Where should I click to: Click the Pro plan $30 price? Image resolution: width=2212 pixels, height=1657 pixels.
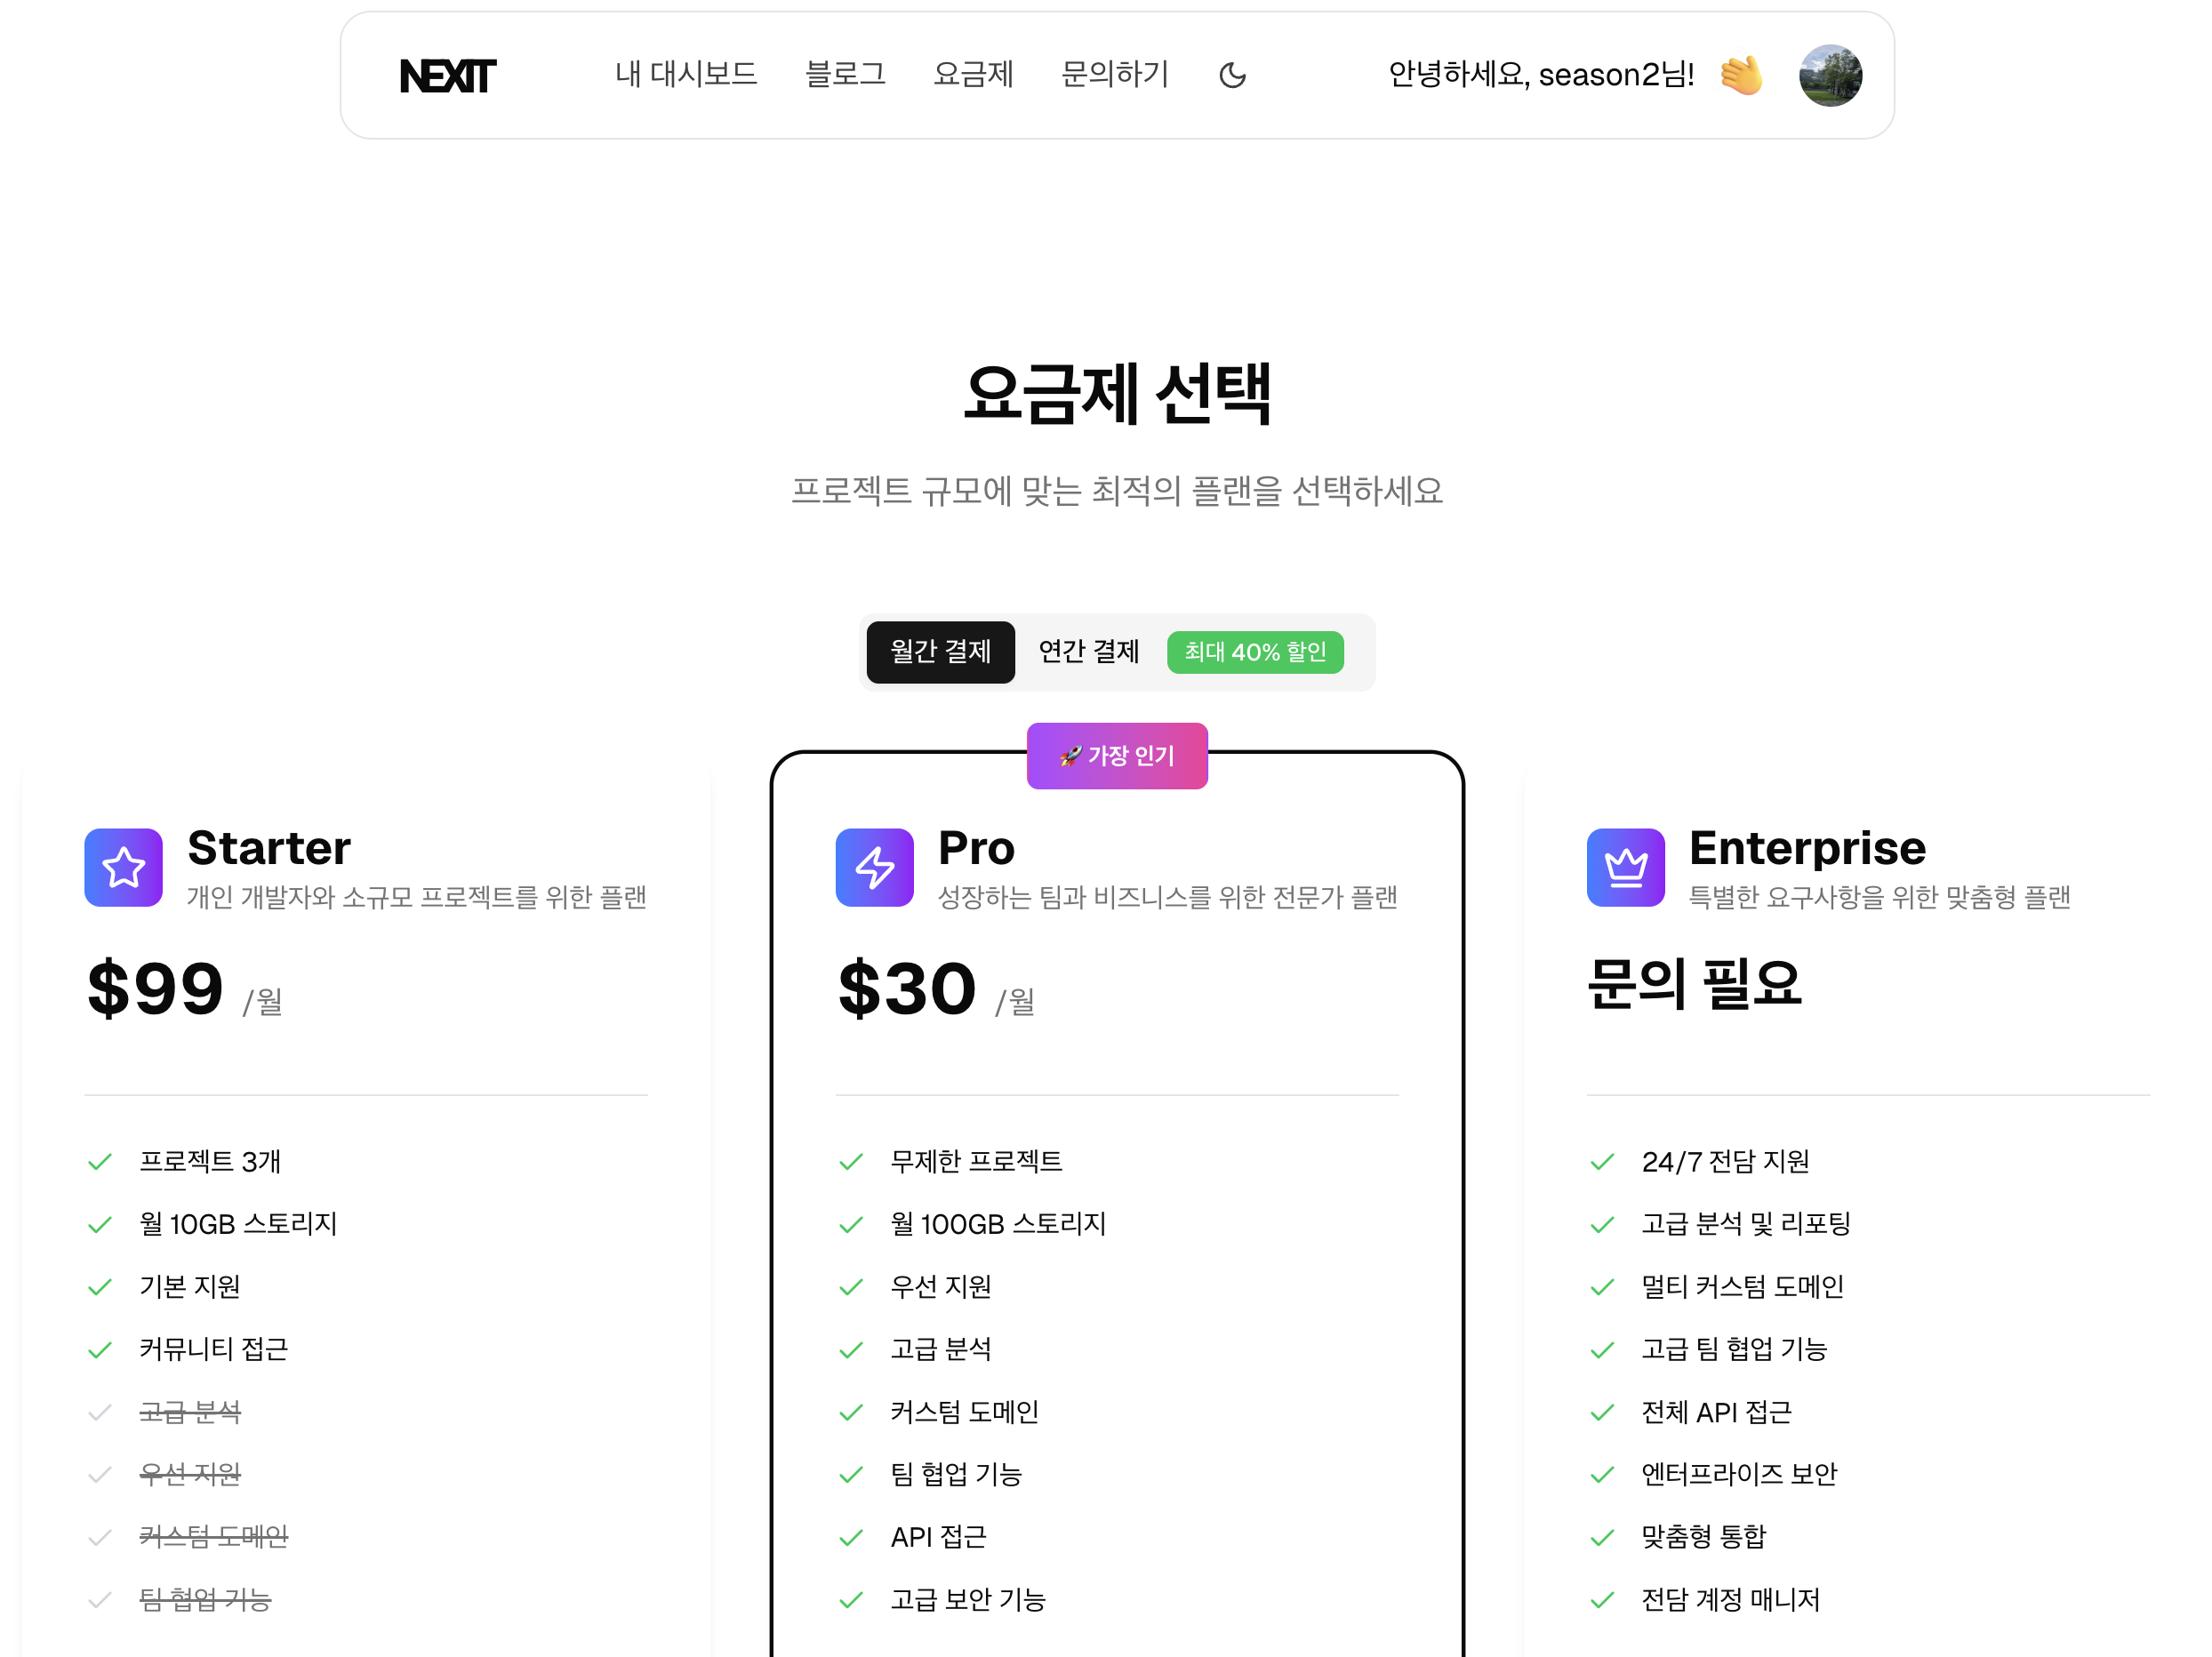[x=907, y=989]
